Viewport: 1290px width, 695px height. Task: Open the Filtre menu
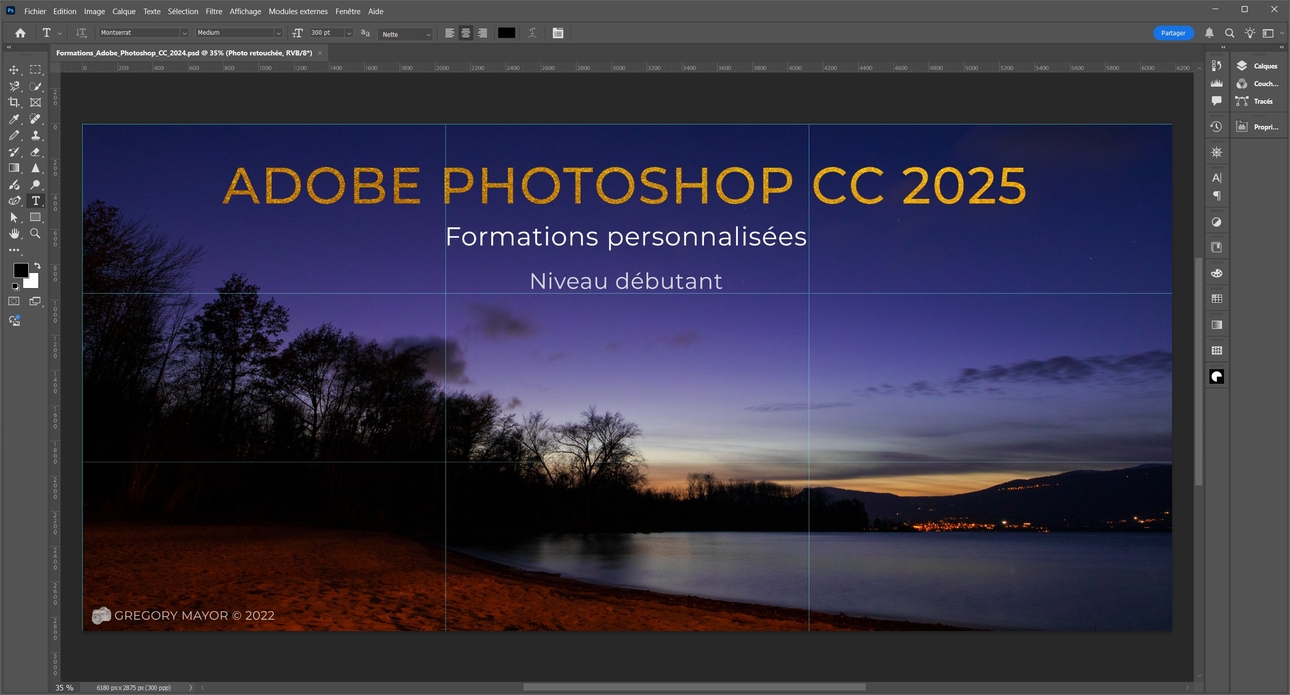214,11
